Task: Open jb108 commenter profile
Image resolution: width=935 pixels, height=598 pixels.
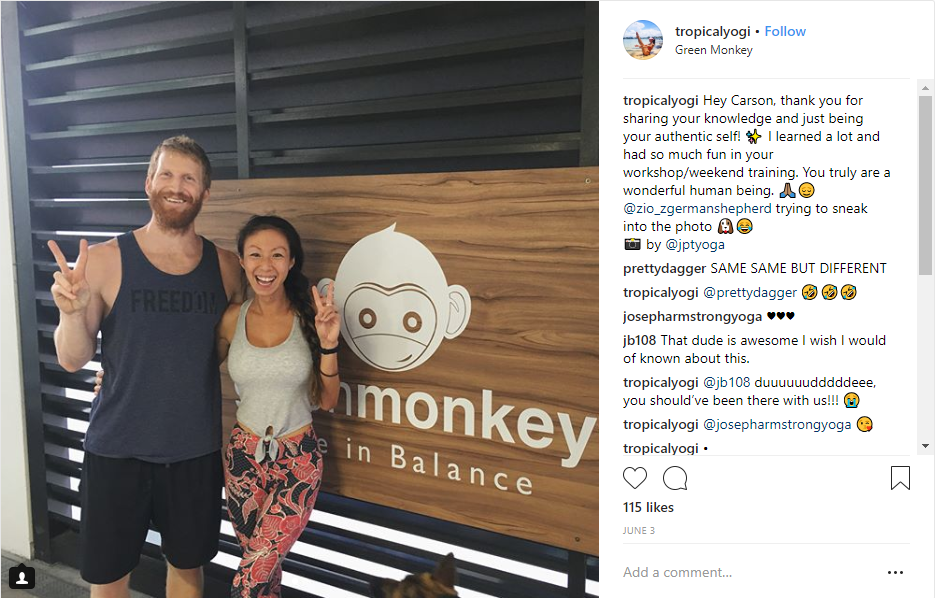Action: 639,340
